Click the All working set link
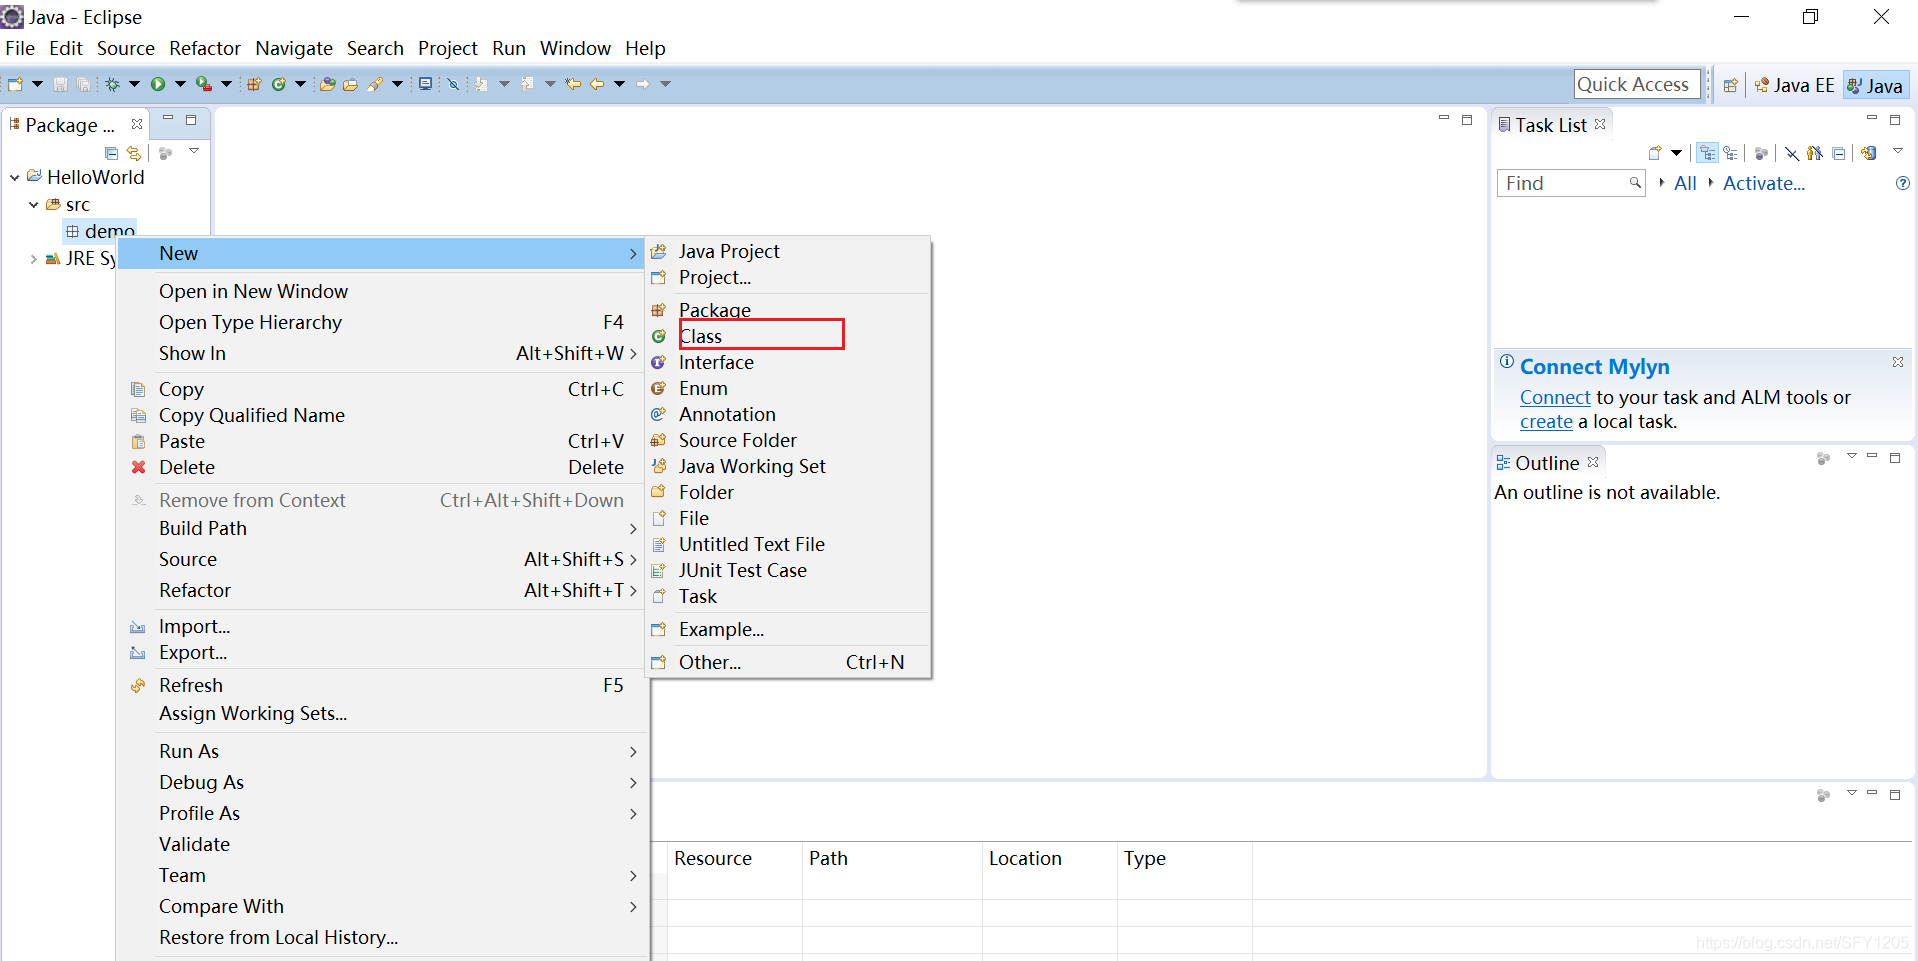1918x961 pixels. [x=1685, y=183]
